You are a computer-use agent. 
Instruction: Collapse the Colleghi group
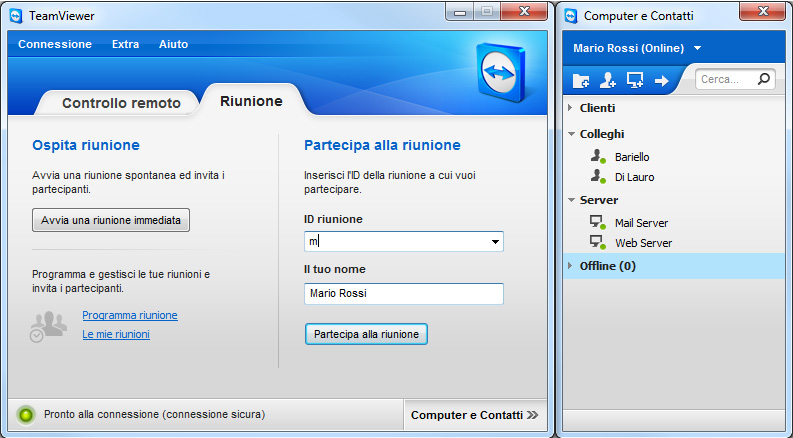[570, 134]
